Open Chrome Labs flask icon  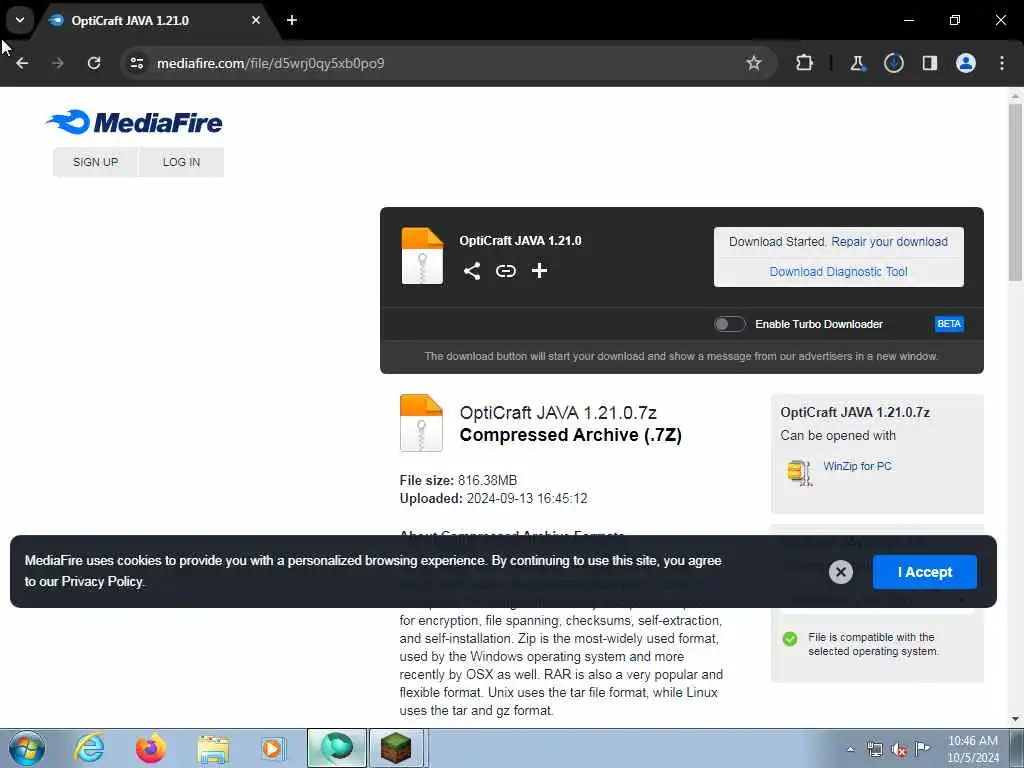857,63
